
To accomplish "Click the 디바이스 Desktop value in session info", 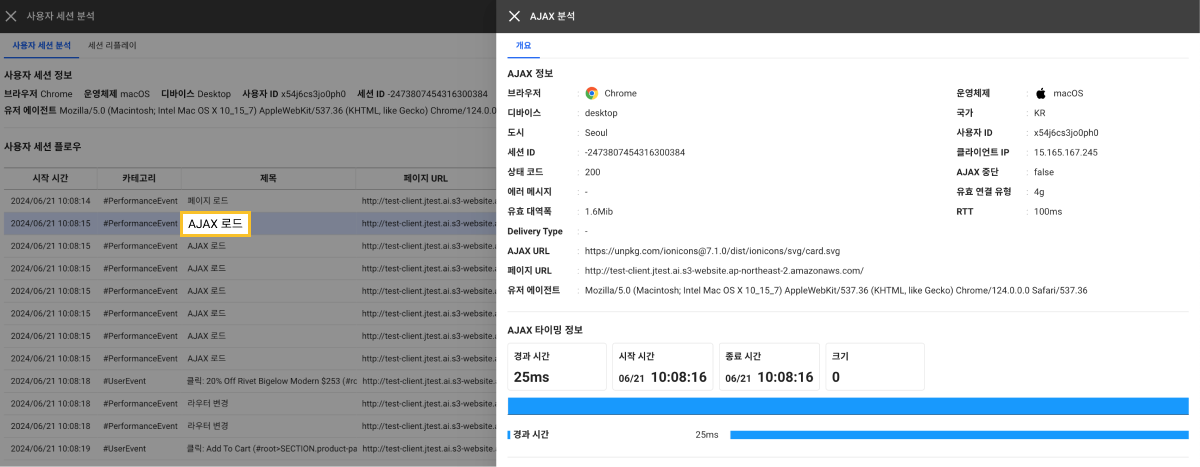I will click(x=214, y=94).
